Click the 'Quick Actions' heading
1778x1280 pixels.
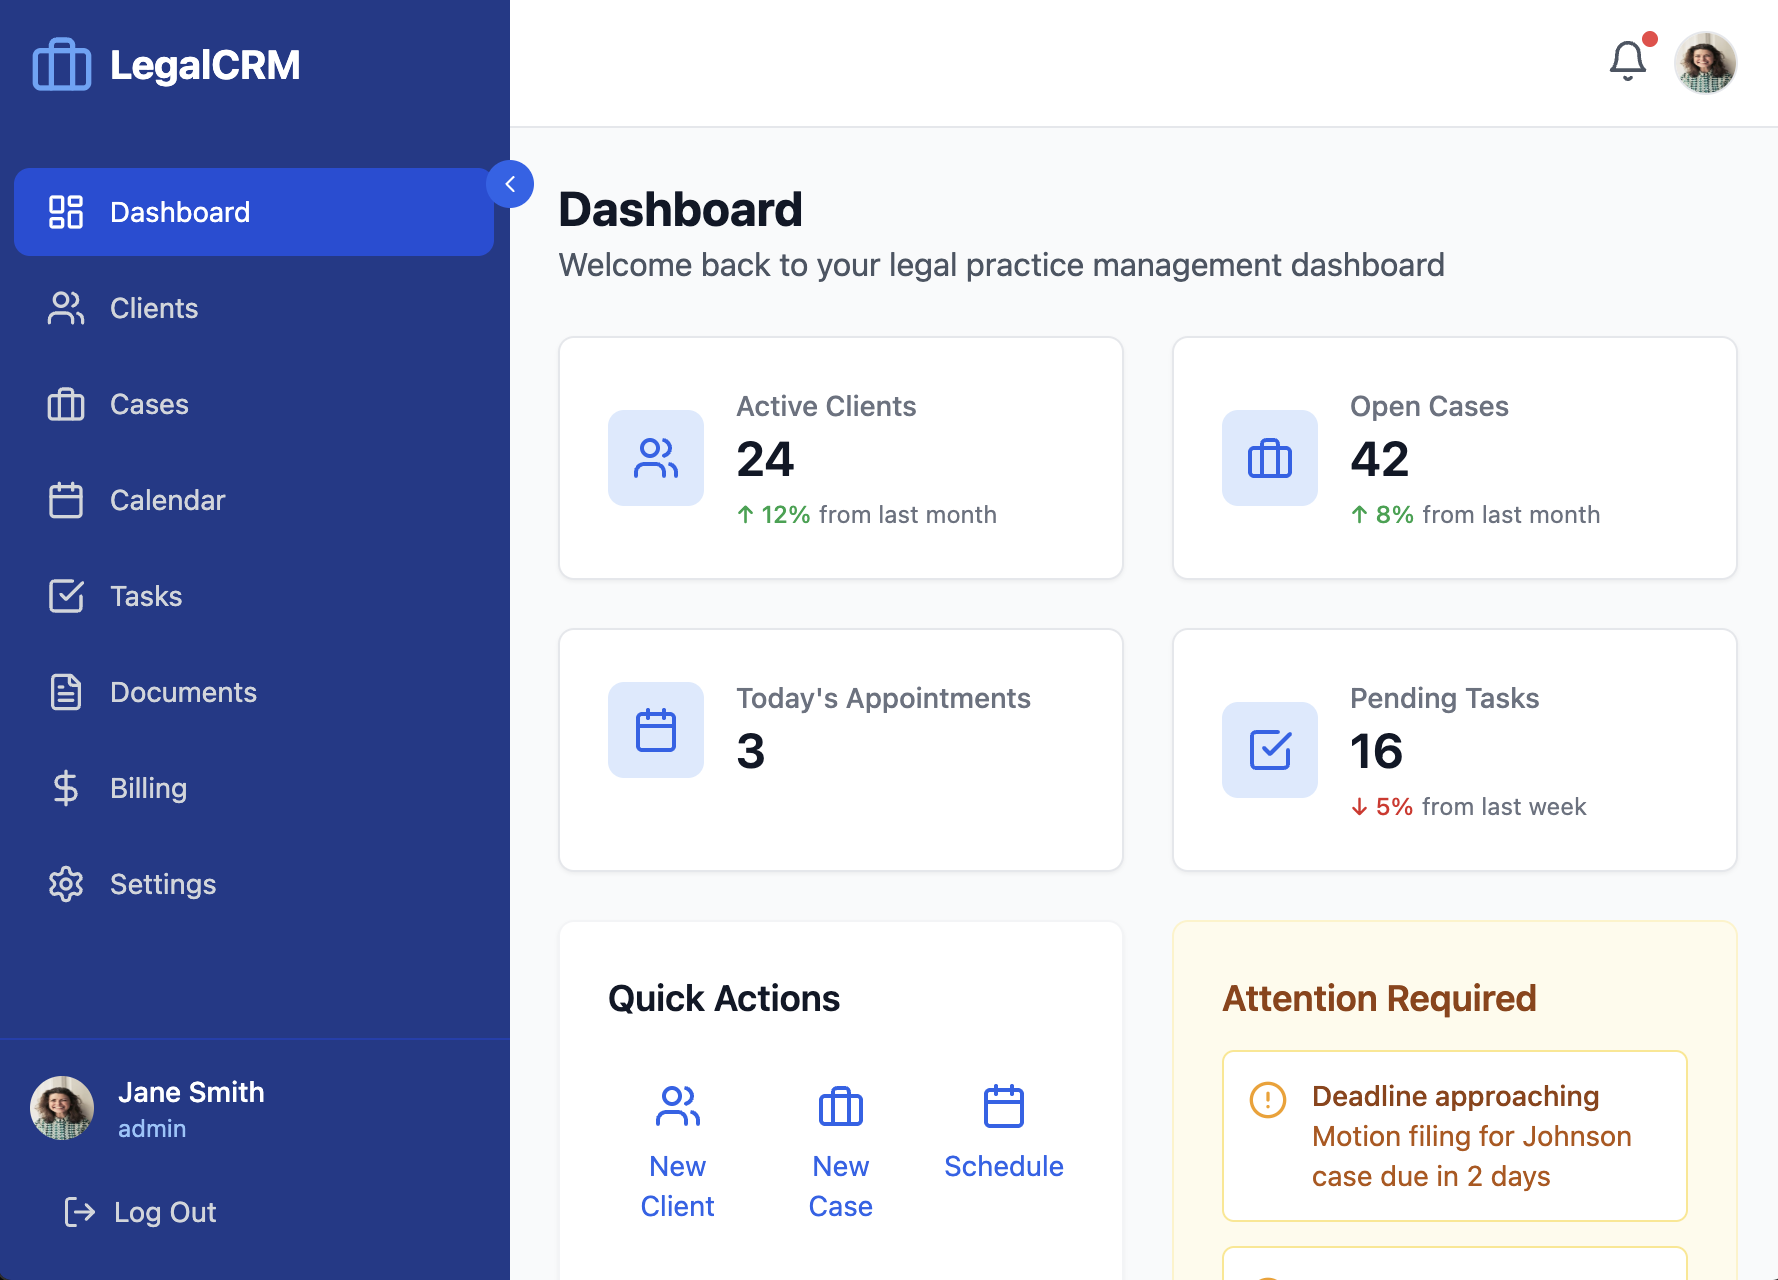(x=724, y=998)
